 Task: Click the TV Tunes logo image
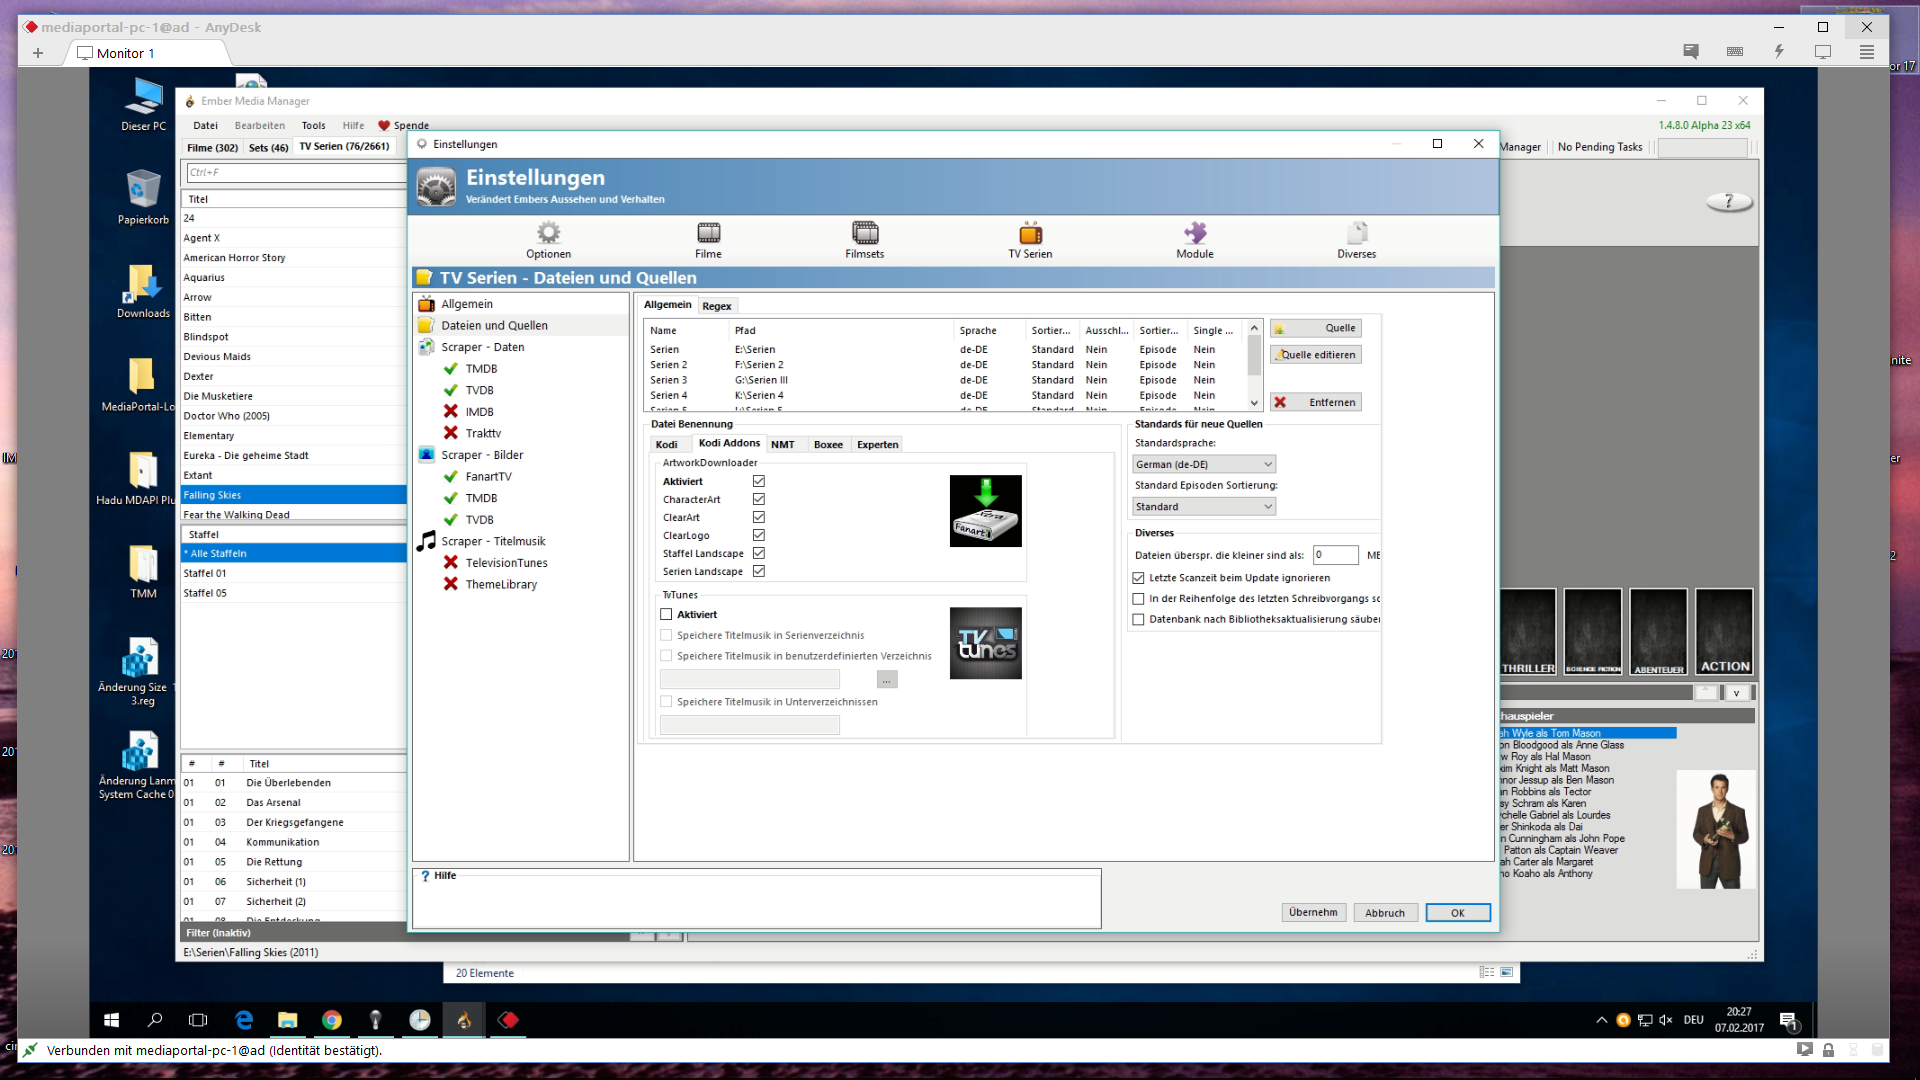(985, 643)
